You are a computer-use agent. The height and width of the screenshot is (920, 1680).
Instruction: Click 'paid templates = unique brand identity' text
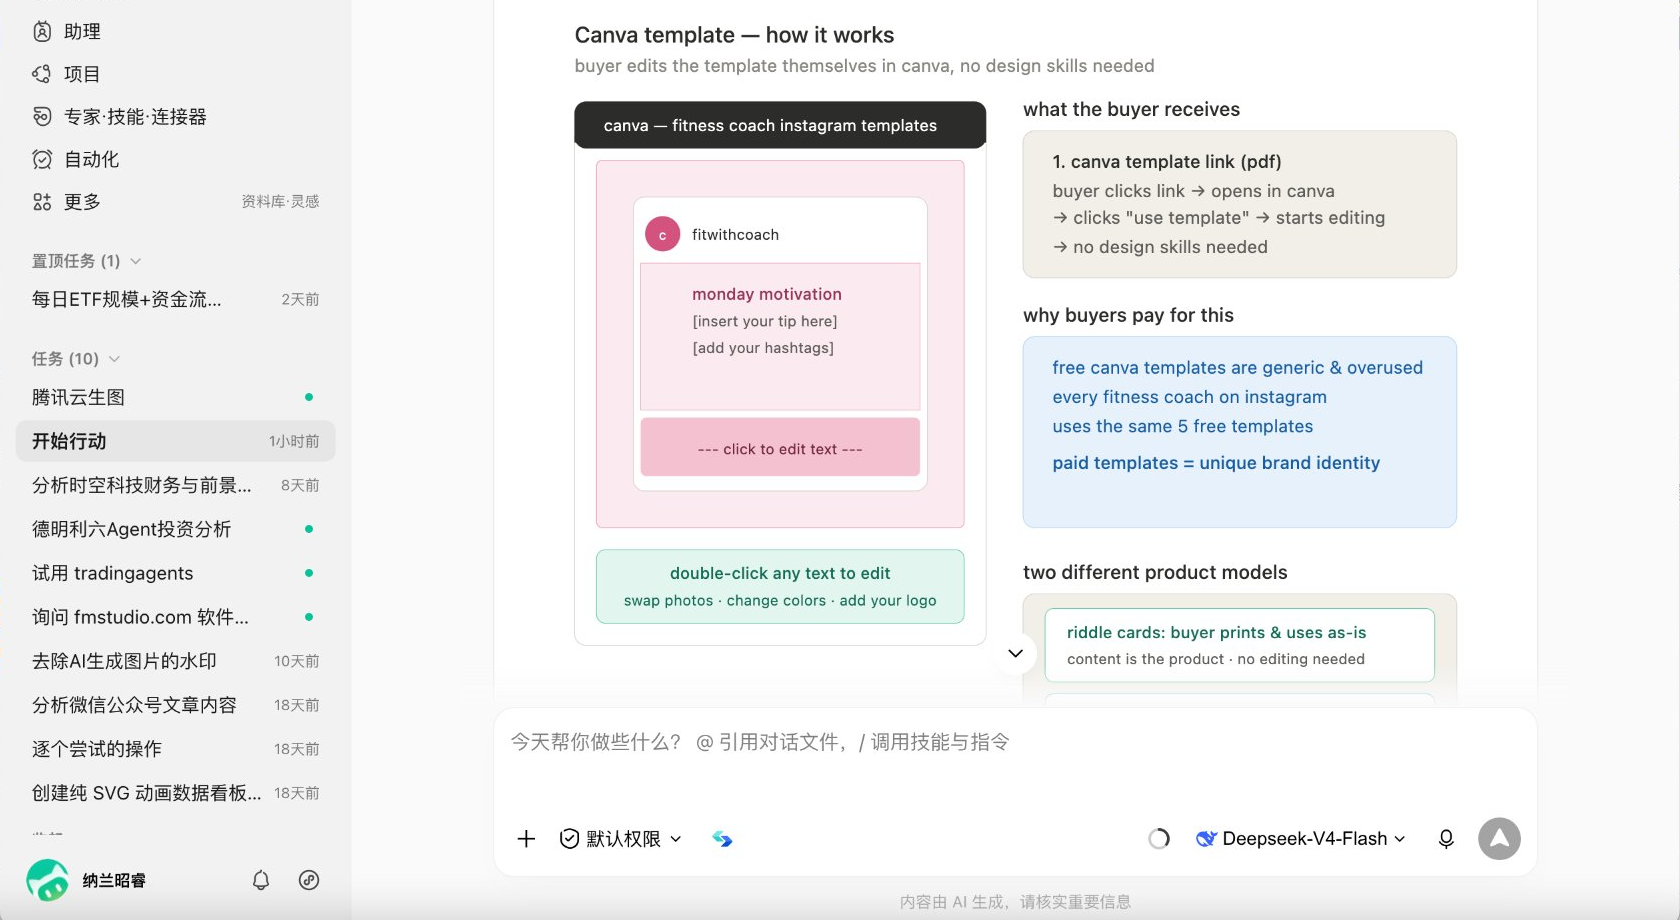1216,463
